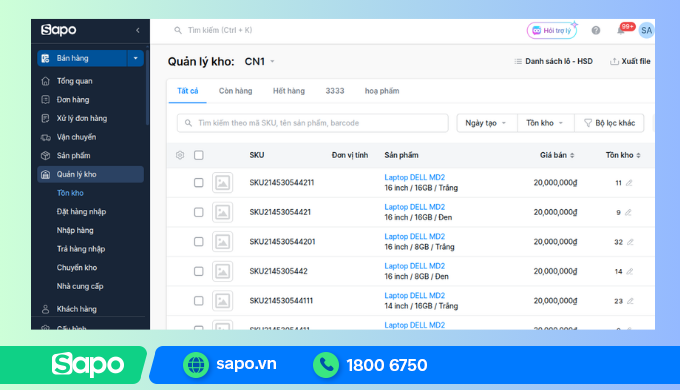Image resolution: width=680 pixels, height=390 pixels.
Task: Open product image of SKU21453054421
Action: click(x=222, y=212)
